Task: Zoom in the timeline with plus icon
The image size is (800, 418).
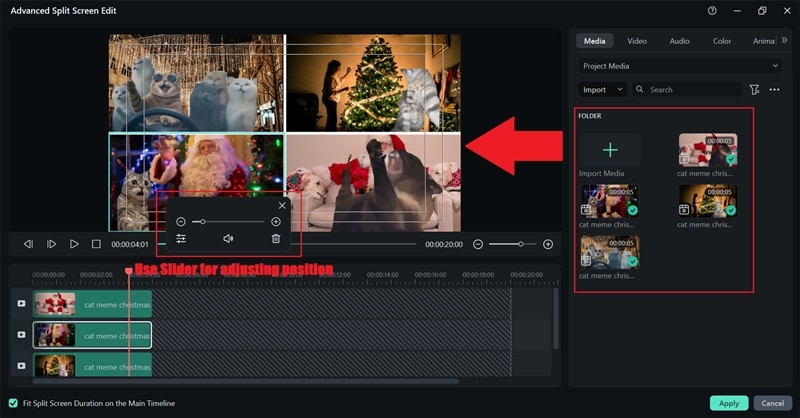Action: tap(548, 244)
